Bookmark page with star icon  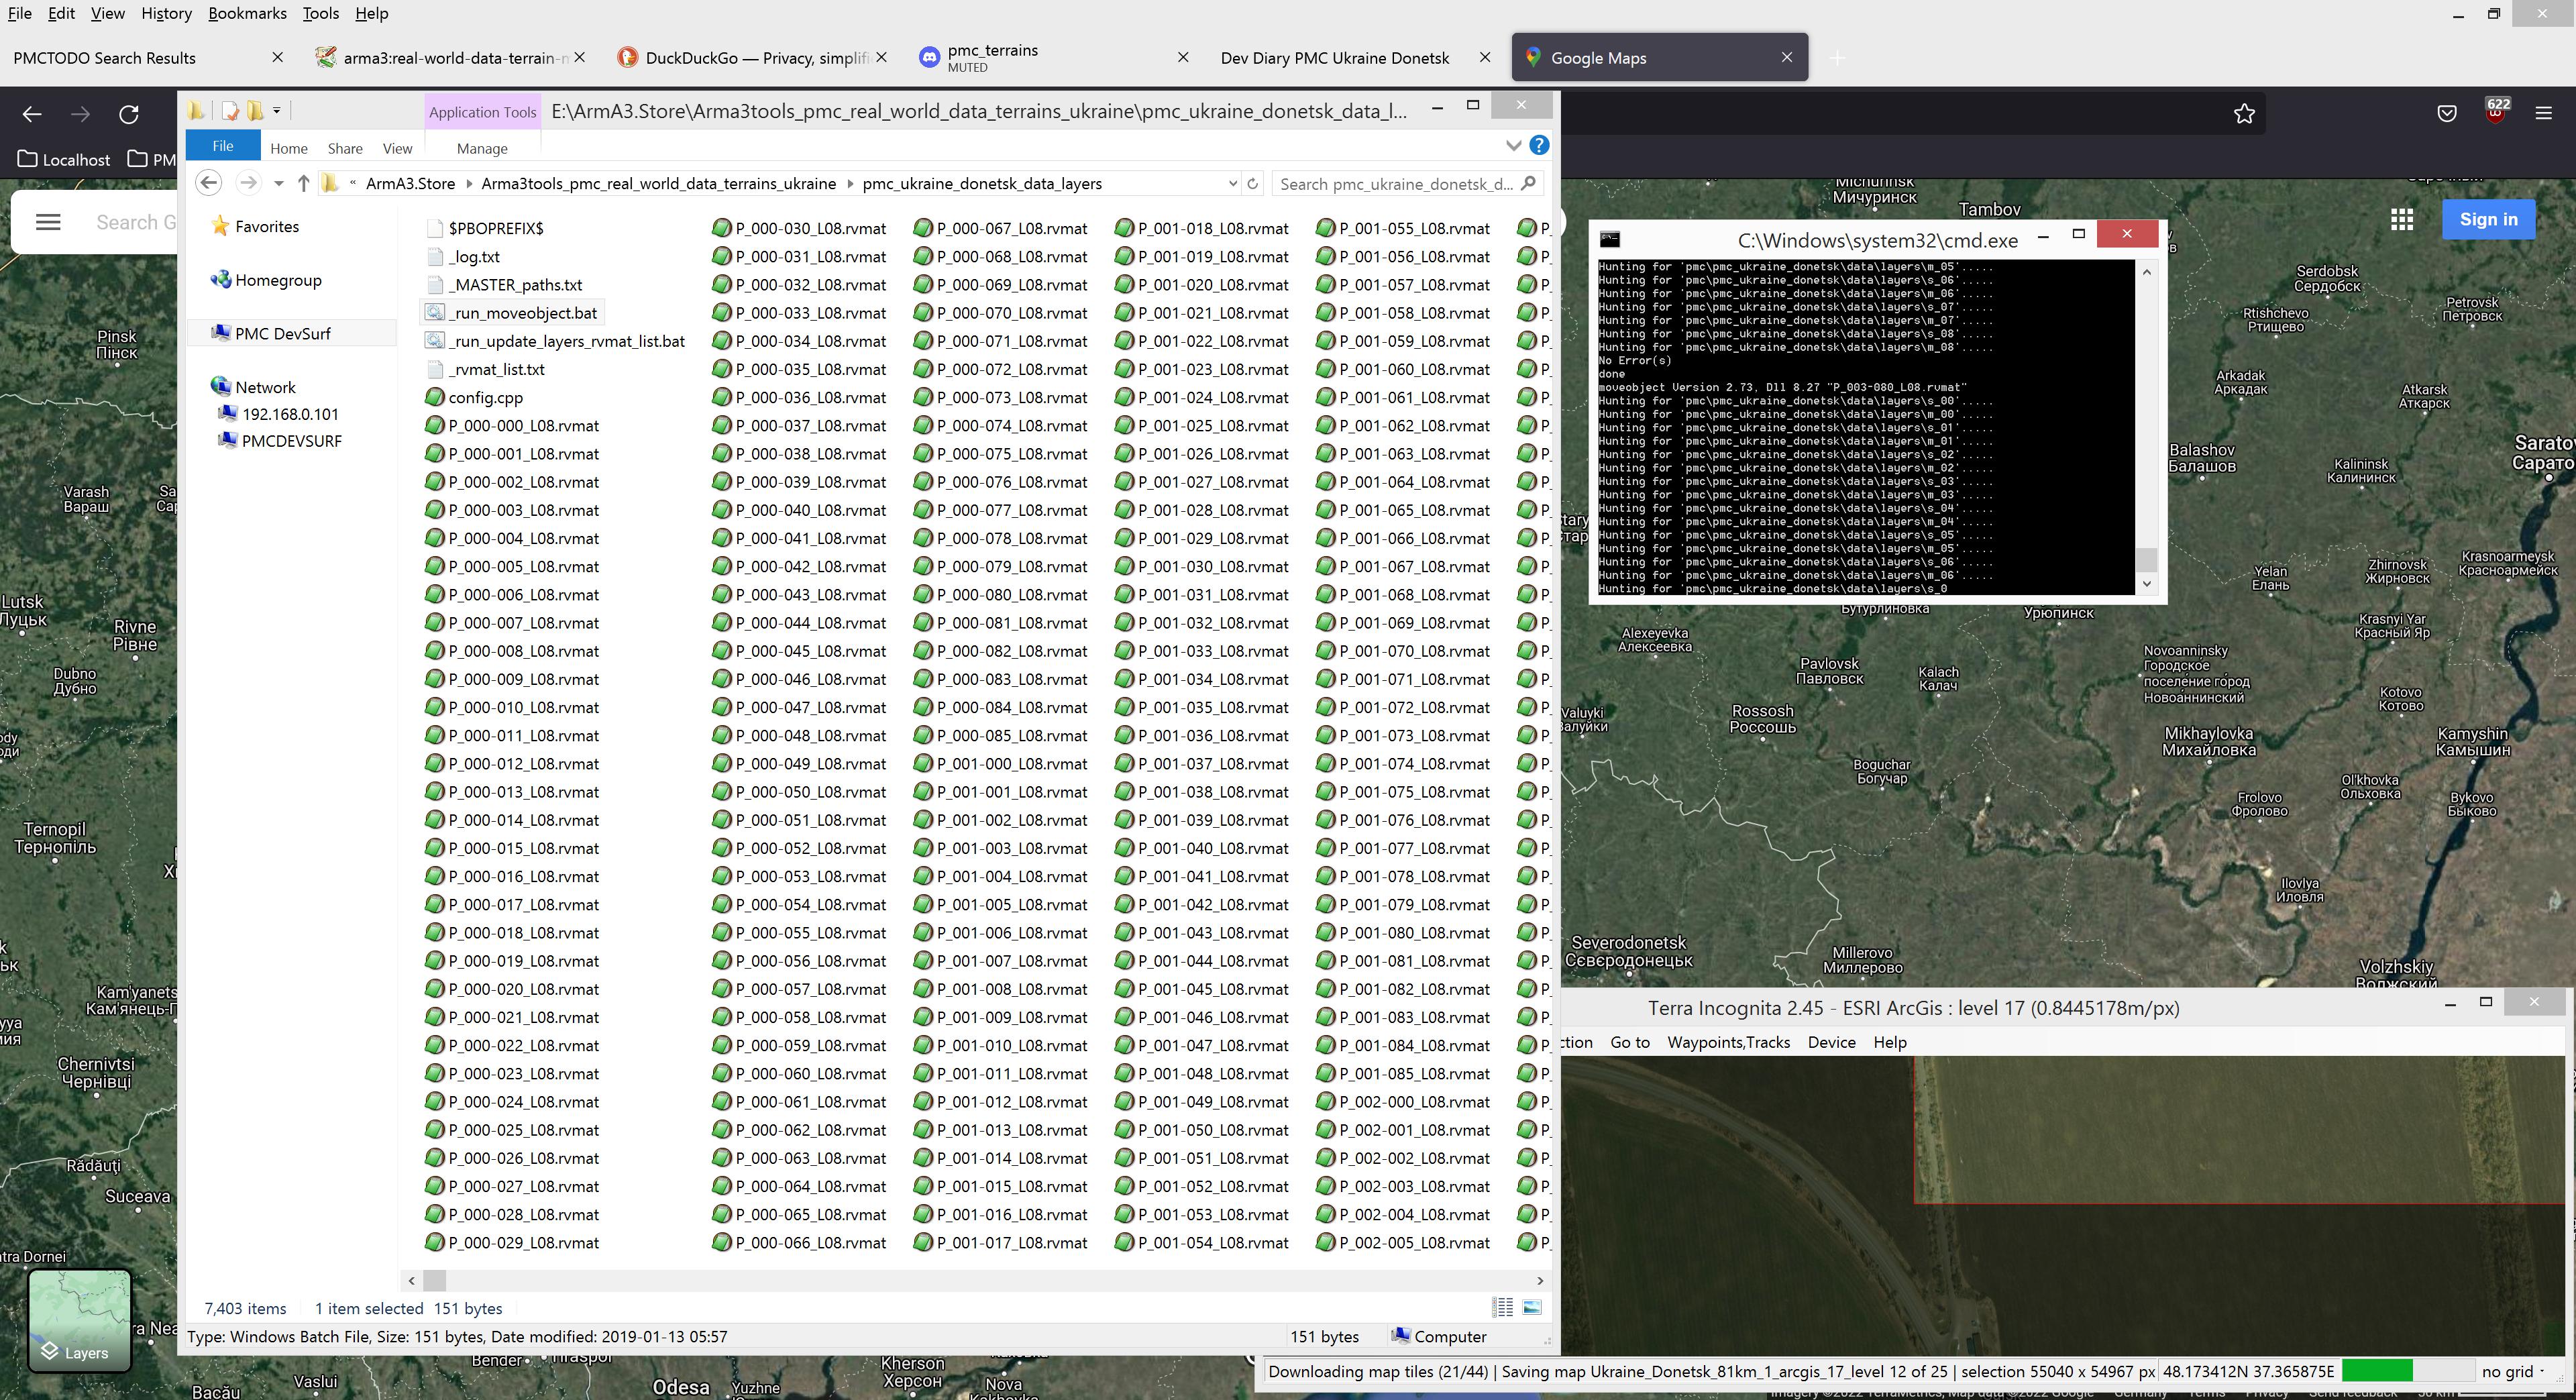pos(2244,114)
